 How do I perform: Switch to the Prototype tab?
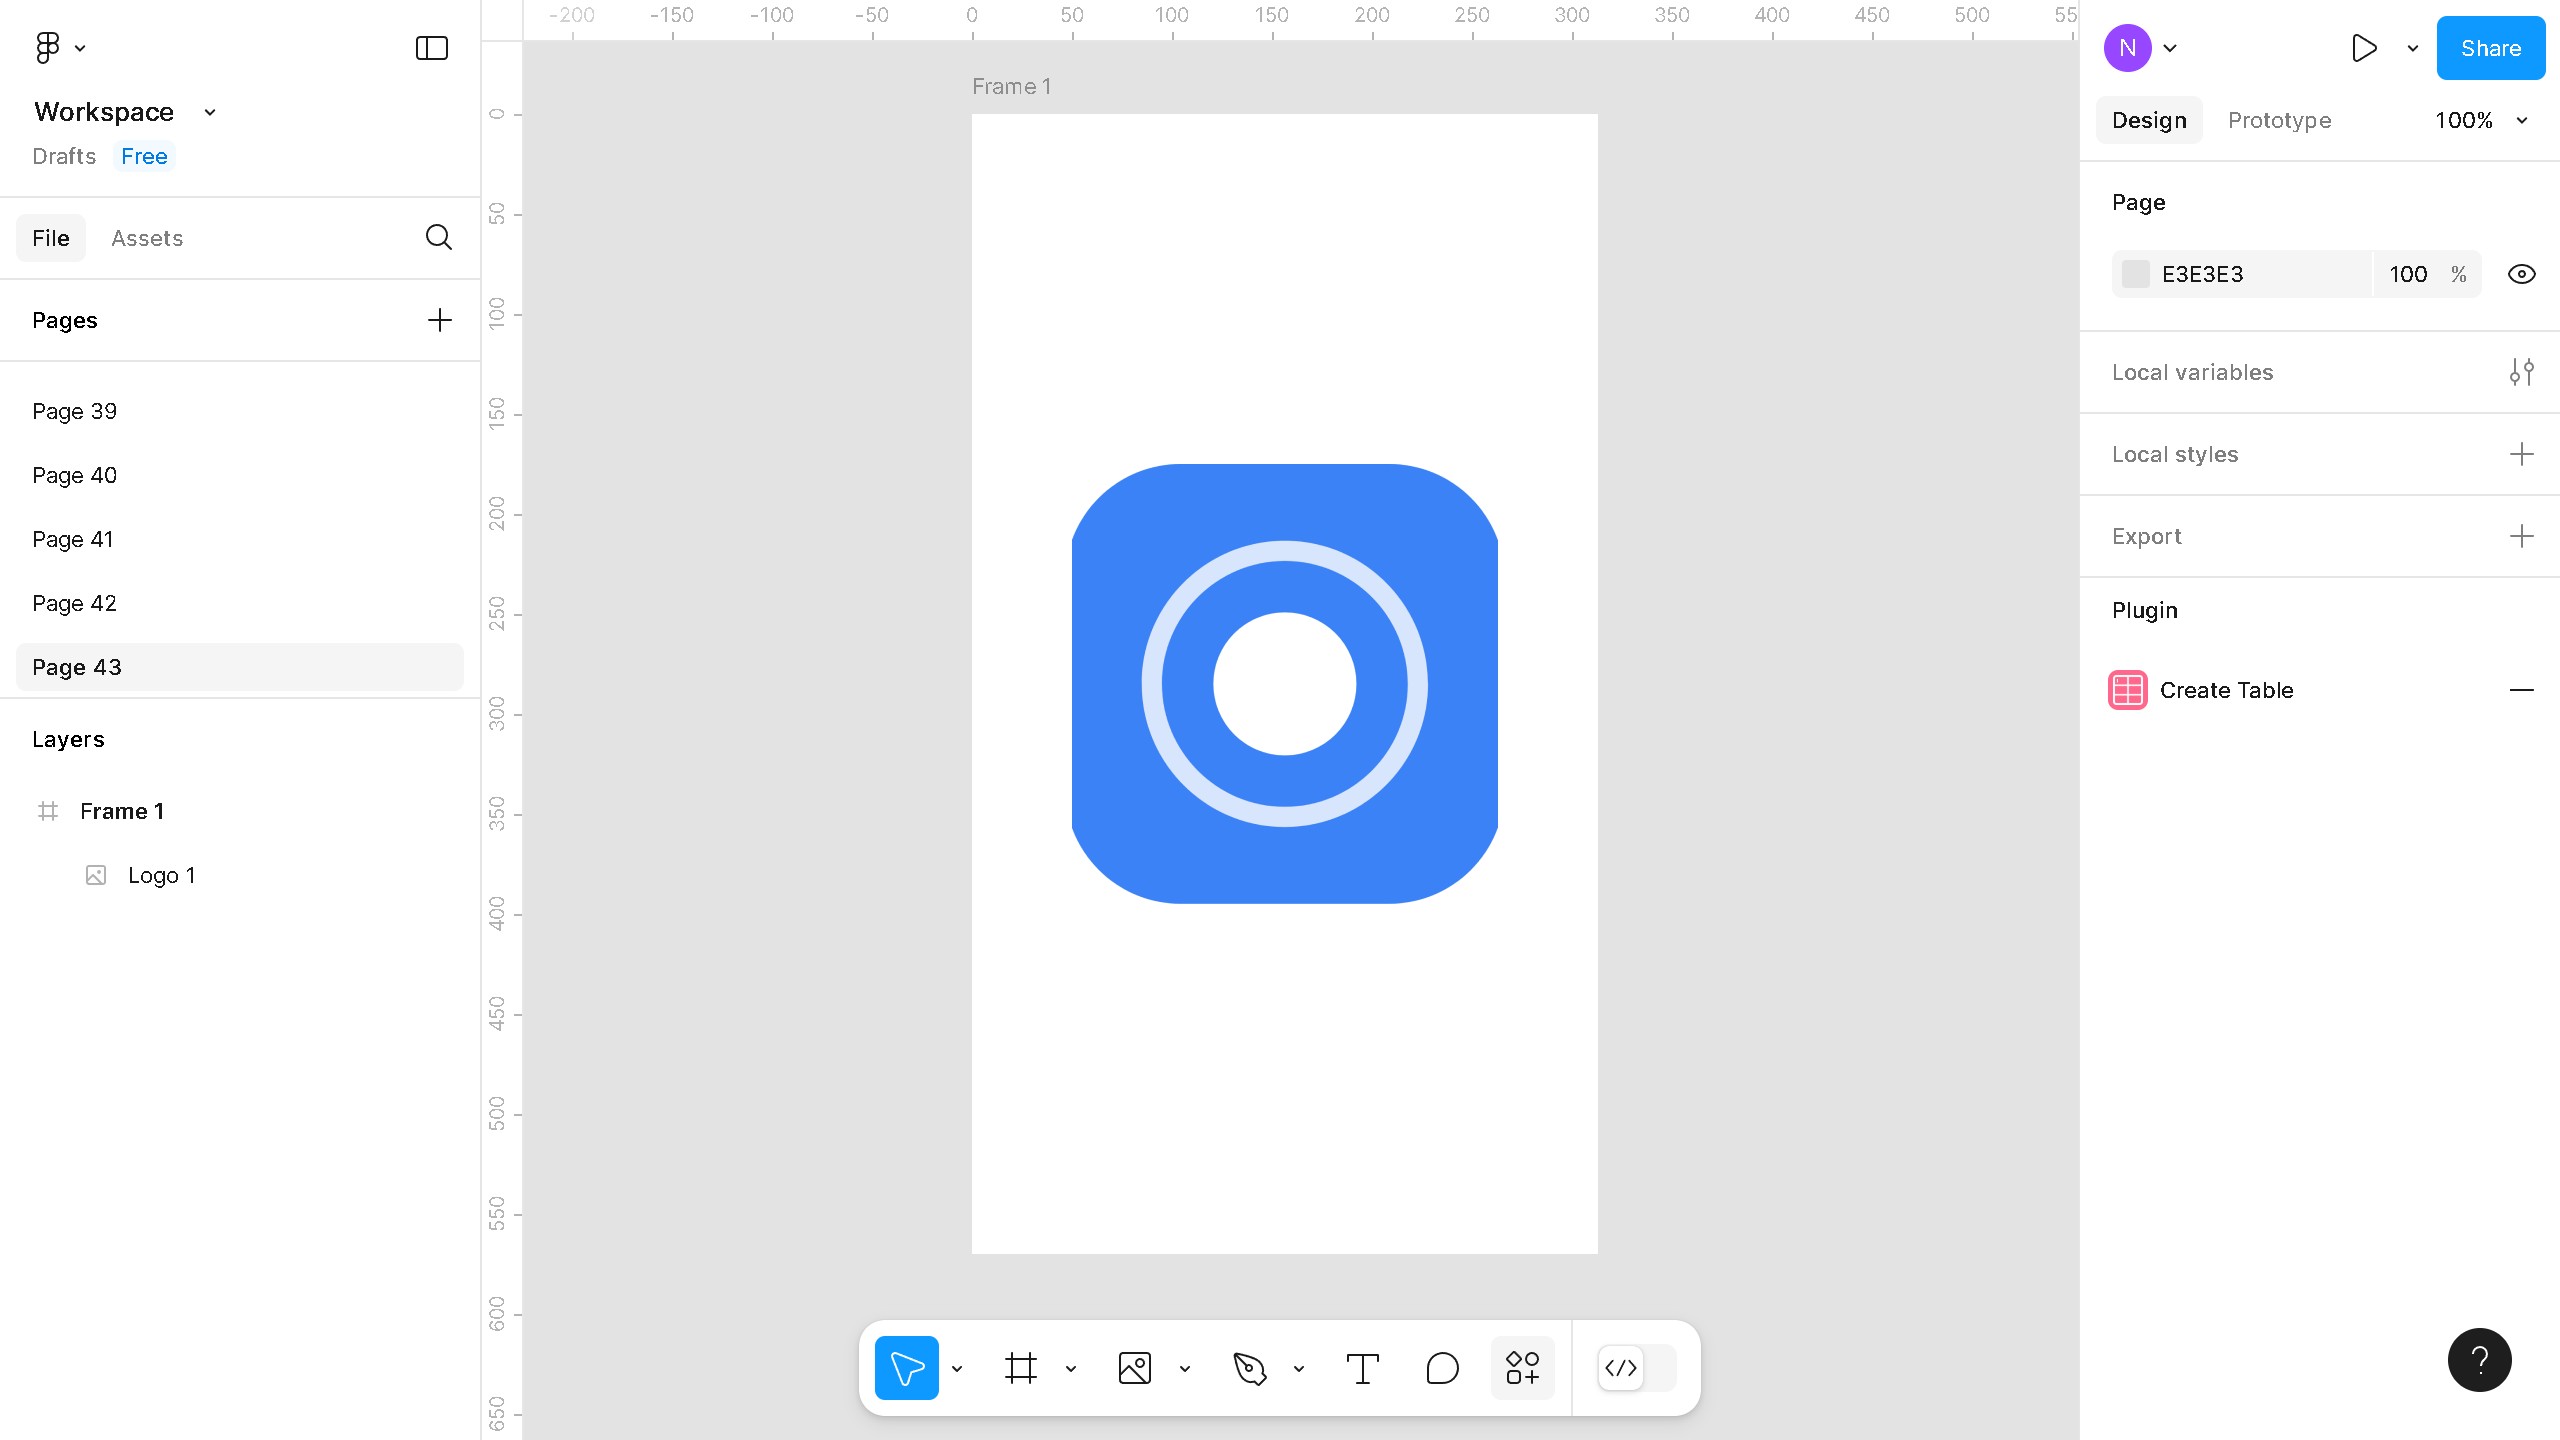2279,120
